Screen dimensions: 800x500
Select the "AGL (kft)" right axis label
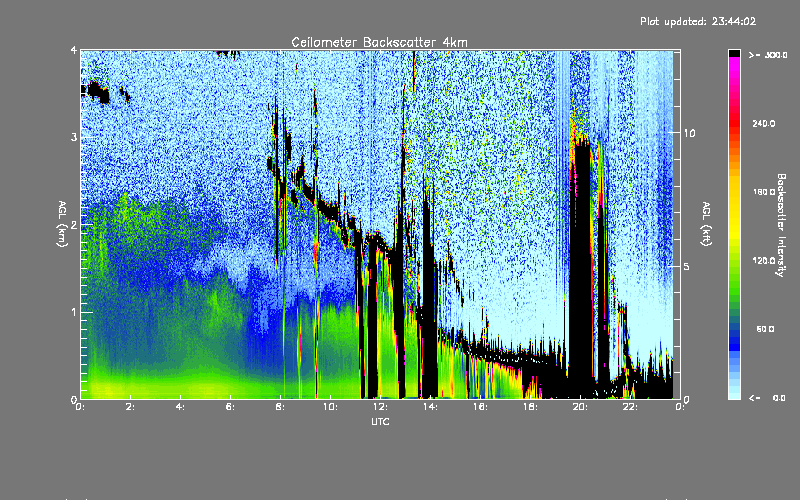(706, 224)
